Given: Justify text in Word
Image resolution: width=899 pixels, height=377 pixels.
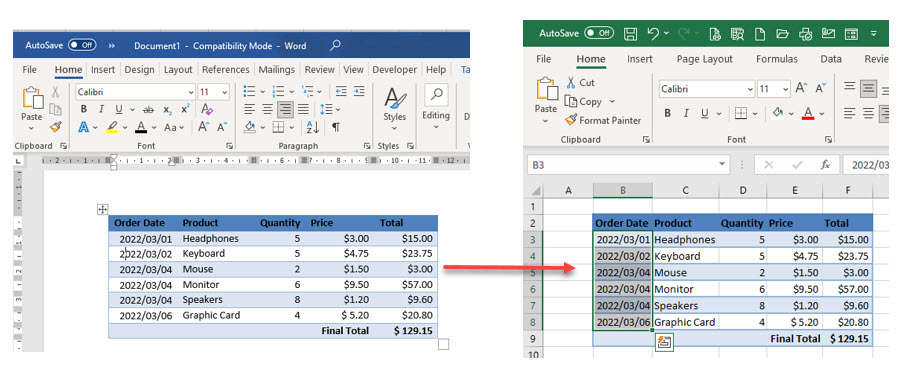Looking at the screenshot, I should click(x=303, y=109).
